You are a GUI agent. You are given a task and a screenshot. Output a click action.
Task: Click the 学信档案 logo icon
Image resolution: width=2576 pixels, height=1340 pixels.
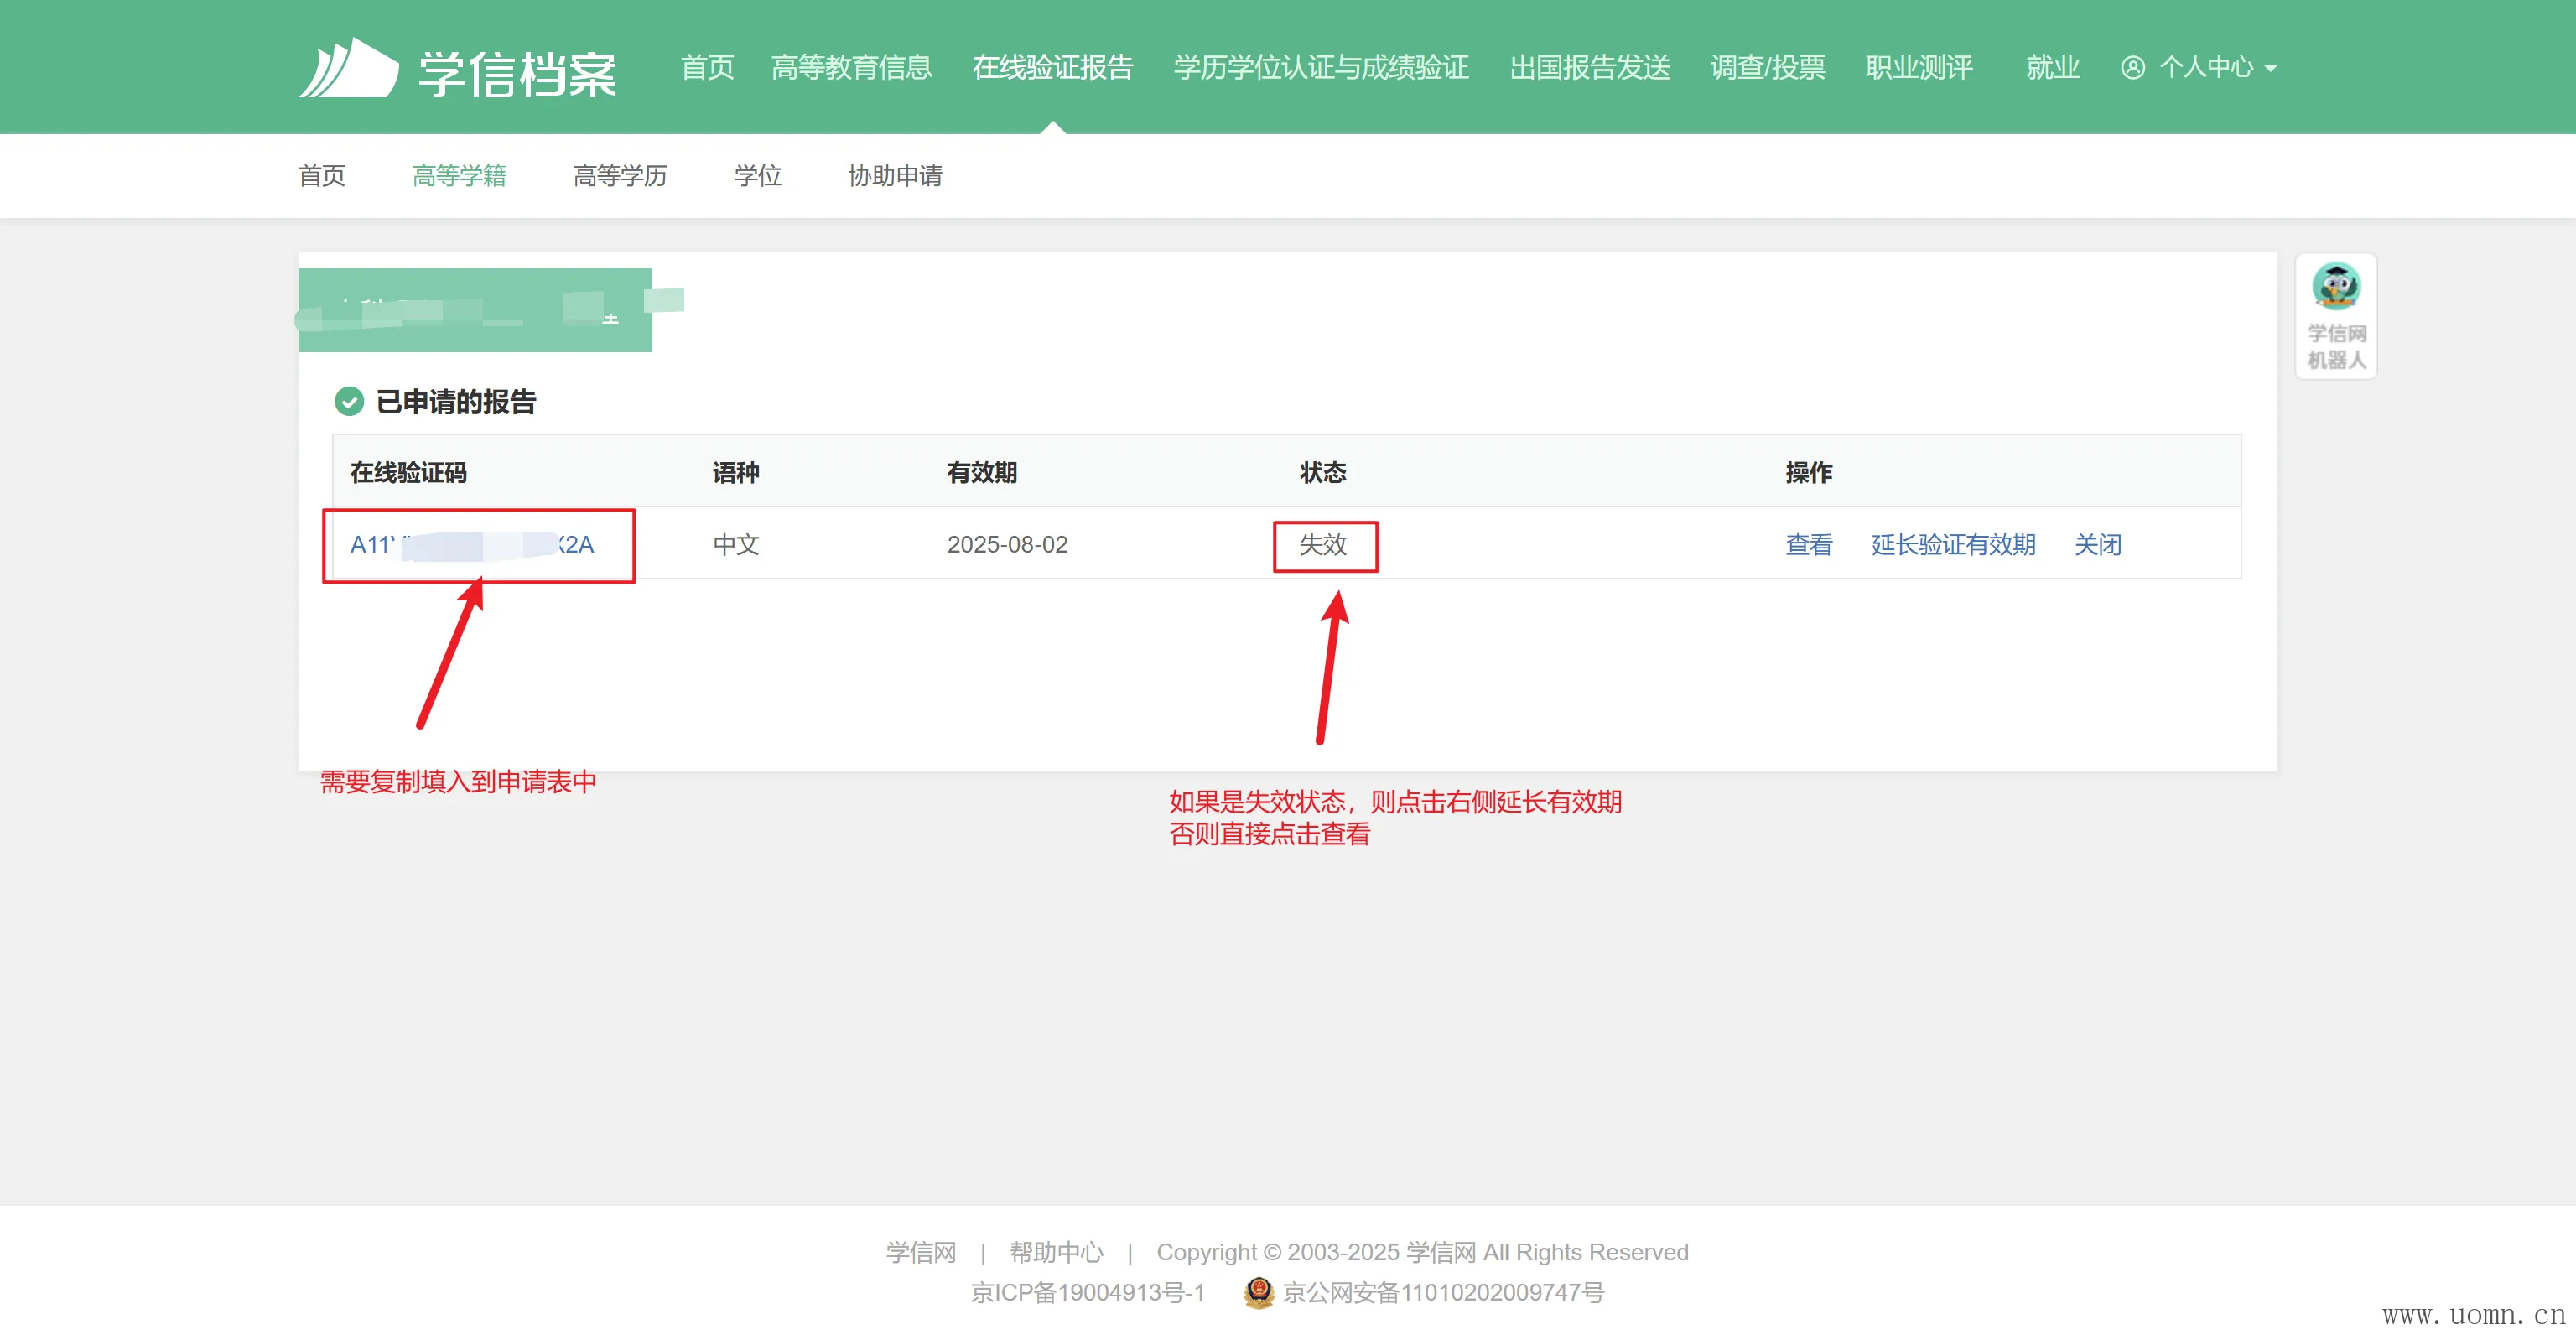[349, 68]
